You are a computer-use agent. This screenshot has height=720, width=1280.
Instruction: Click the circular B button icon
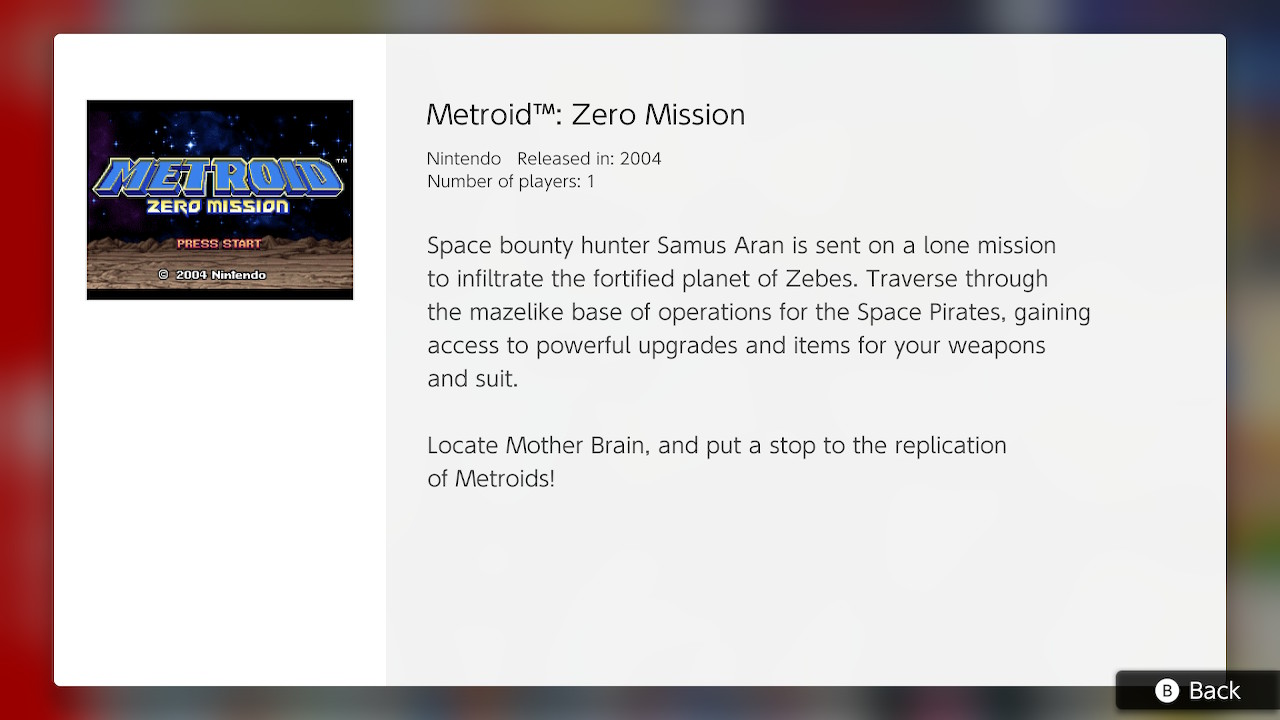pos(1167,691)
